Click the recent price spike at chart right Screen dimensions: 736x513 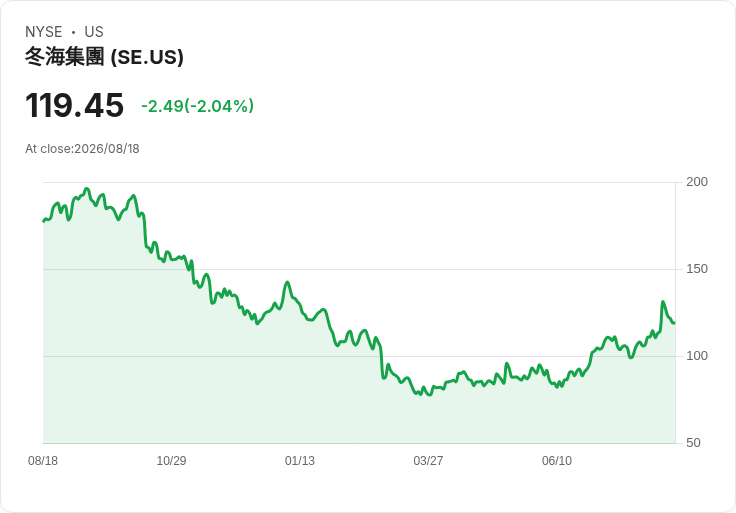click(x=663, y=301)
